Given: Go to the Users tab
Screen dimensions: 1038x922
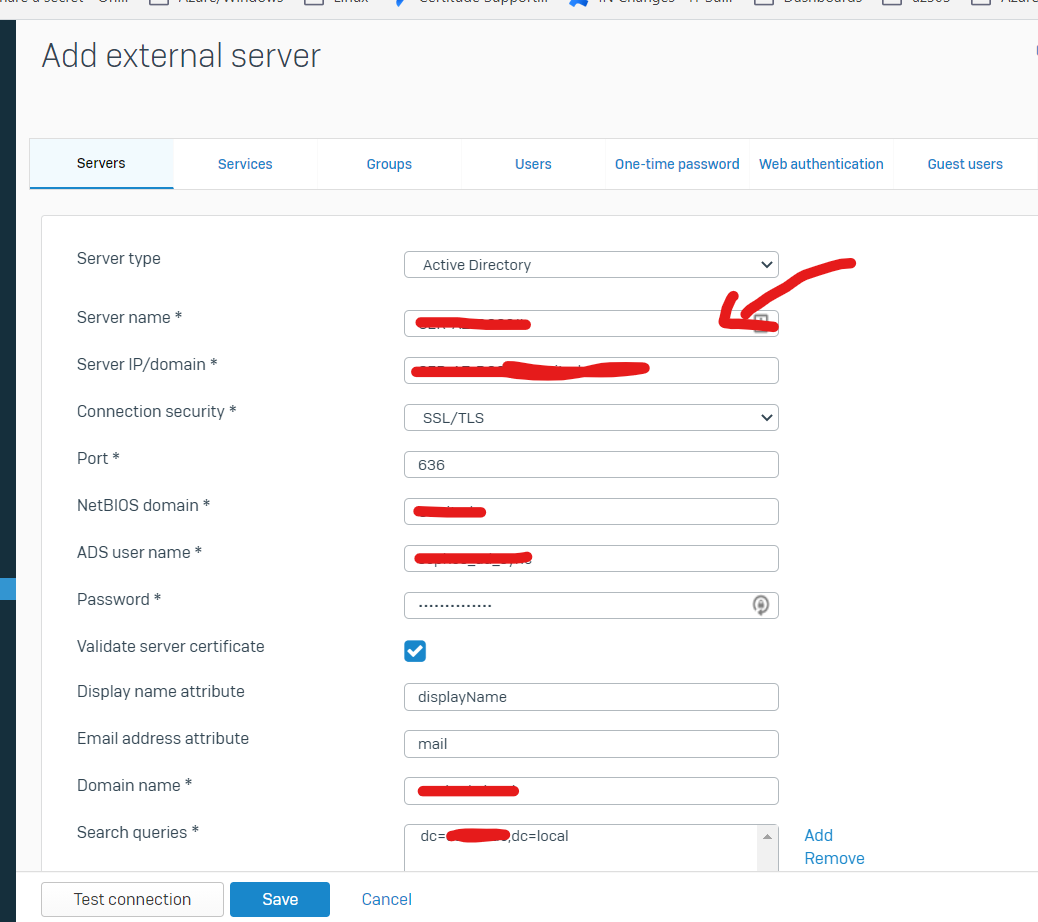Looking at the screenshot, I should click(533, 164).
